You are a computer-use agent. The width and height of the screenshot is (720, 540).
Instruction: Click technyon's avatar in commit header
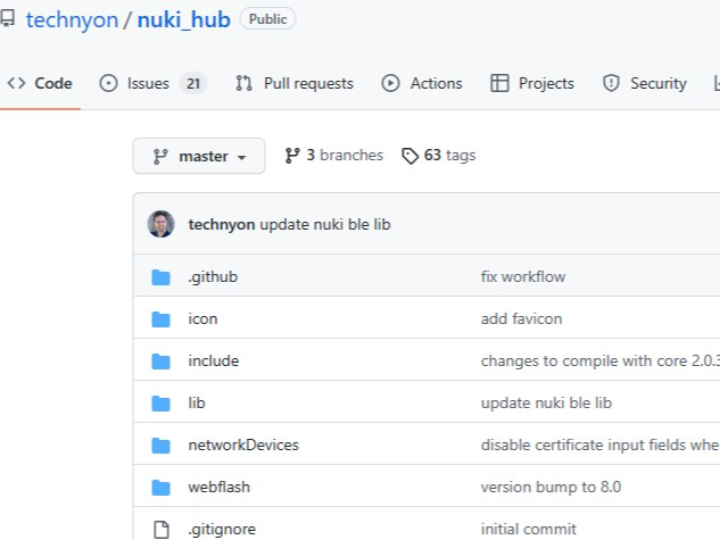click(x=161, y=224)
